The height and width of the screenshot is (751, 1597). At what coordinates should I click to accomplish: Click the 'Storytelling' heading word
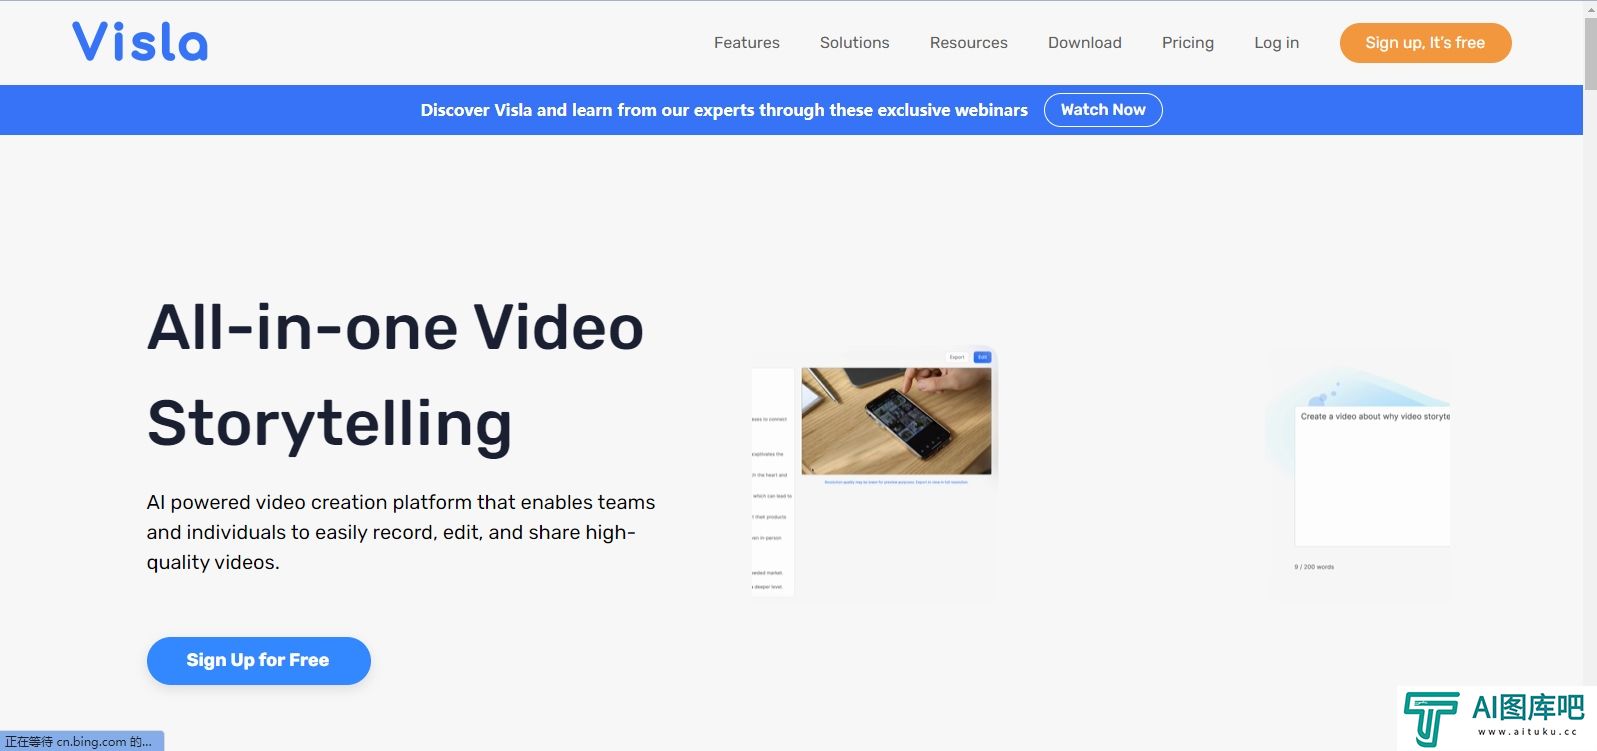[x=329, y=424]
